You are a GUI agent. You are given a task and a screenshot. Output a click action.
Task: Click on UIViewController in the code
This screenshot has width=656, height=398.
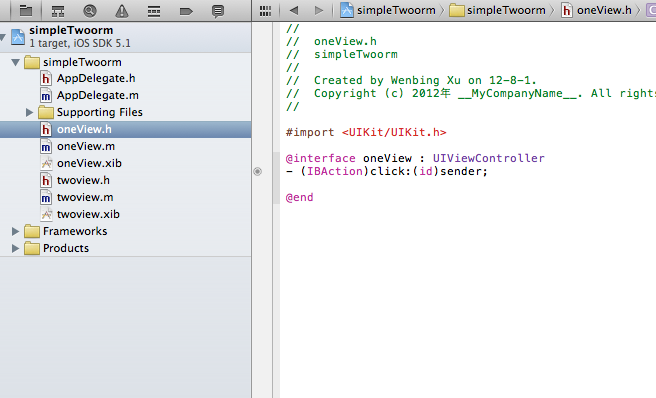click(x=489, y=158)
